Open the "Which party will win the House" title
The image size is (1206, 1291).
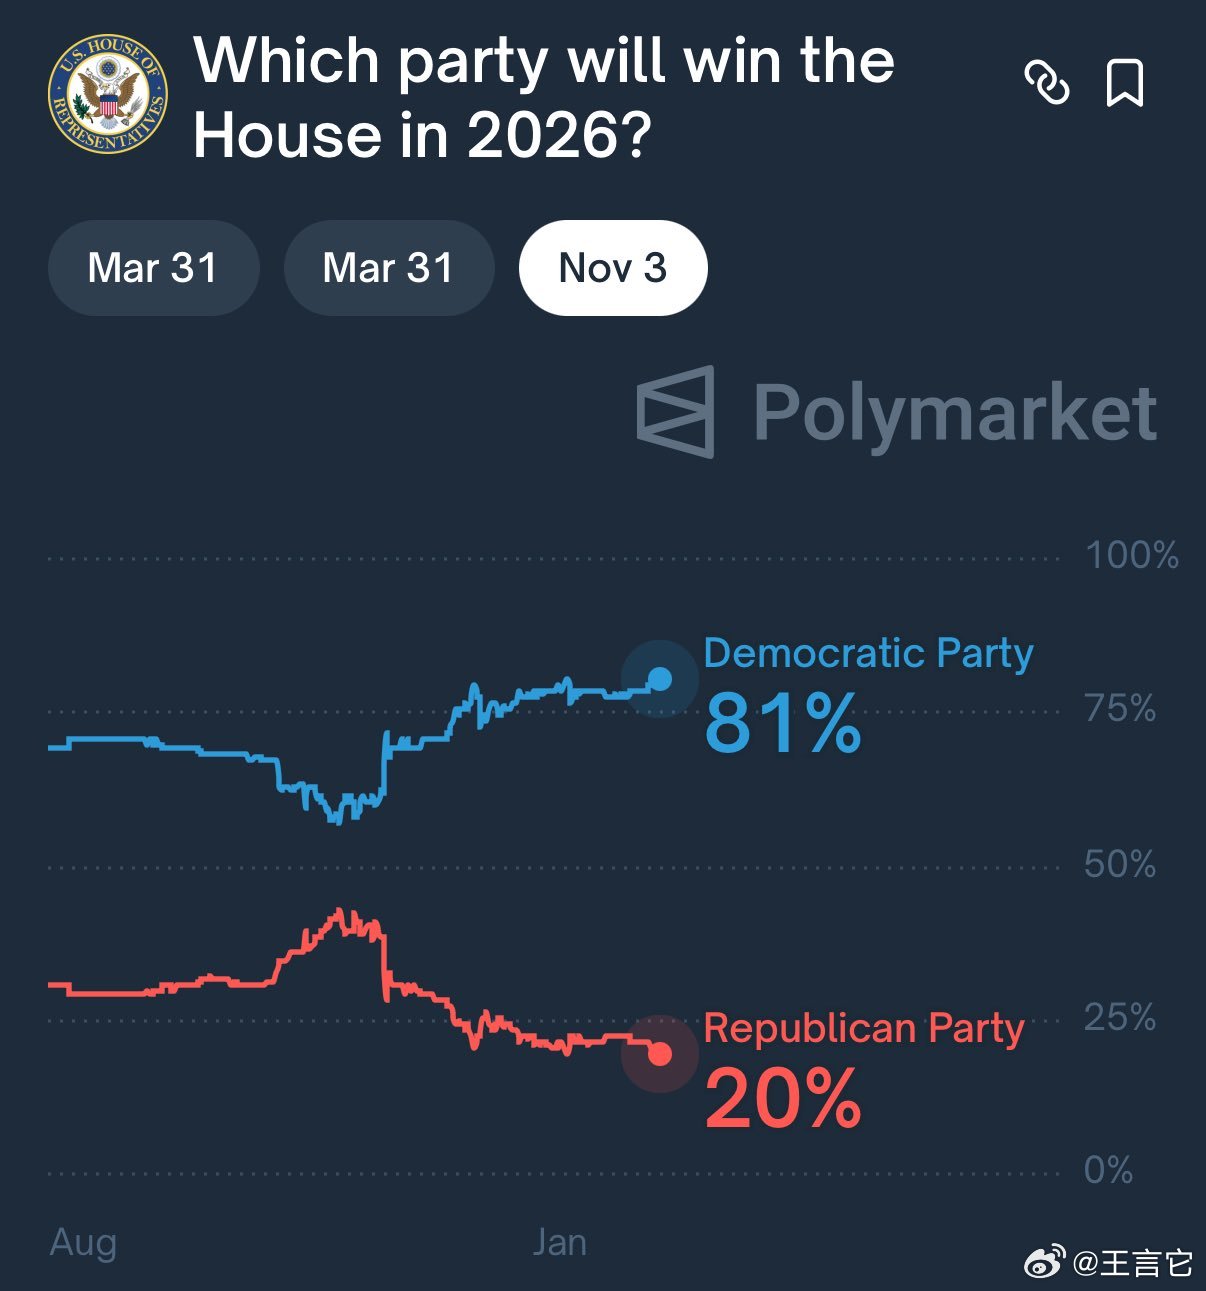pyautogui.click(x=543, y=97)
